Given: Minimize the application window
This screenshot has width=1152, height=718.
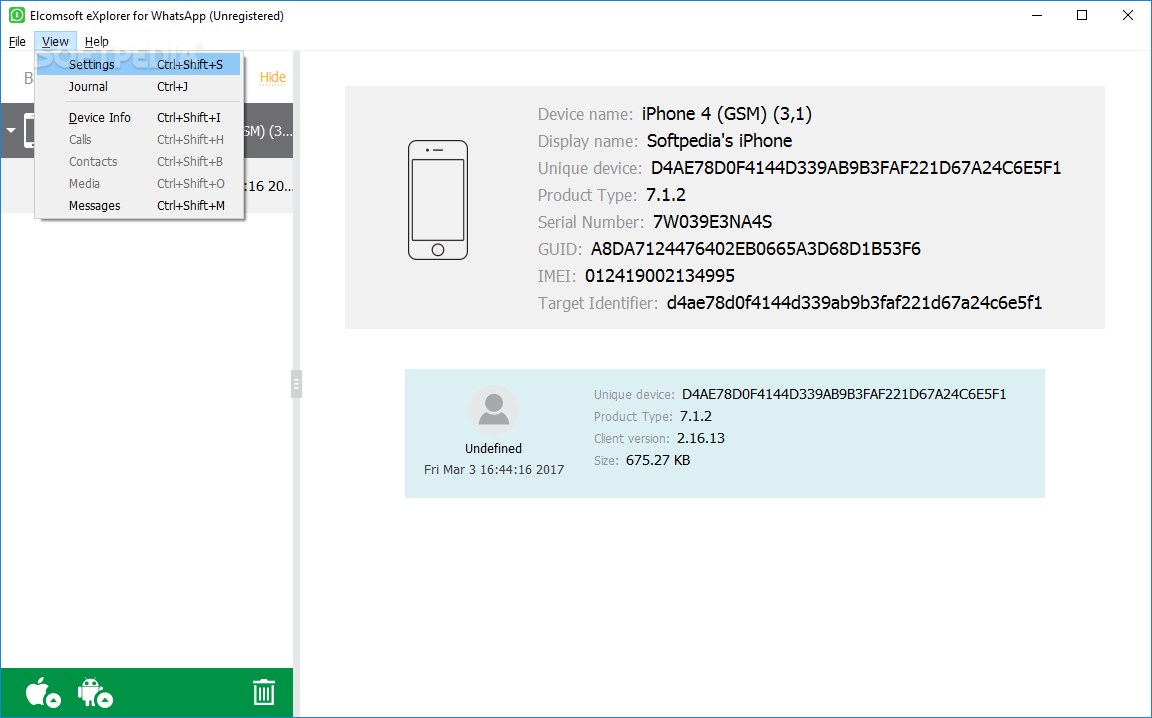Looking at the screenshot, I should pyautogui.click(x=1037, y=15).
